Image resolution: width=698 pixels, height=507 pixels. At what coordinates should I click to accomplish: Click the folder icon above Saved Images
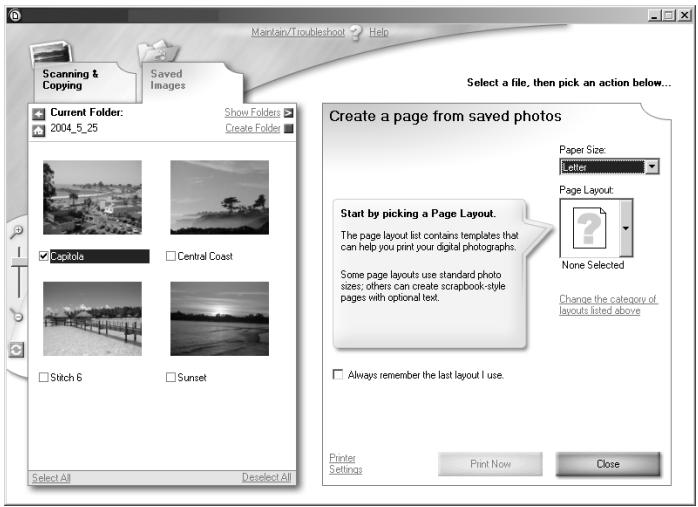[x=158, y=52]
